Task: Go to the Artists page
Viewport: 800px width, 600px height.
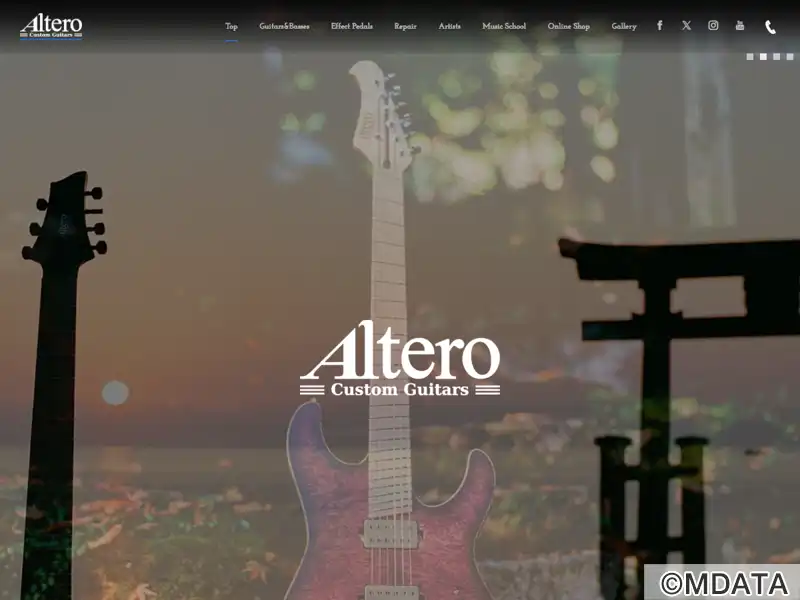Action: (449, 26)
